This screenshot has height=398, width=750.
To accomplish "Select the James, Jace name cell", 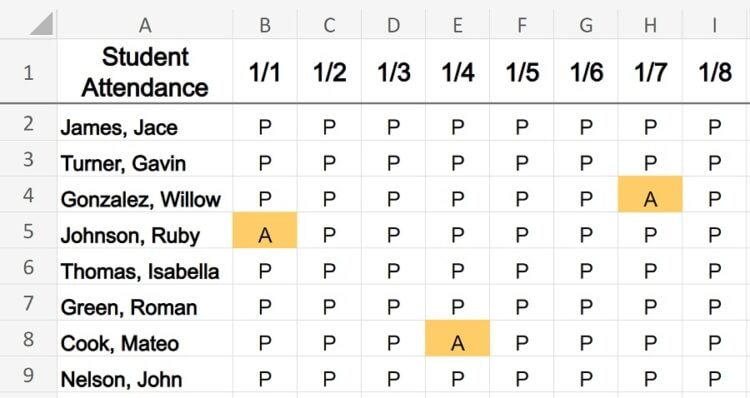I will (145, 123).
